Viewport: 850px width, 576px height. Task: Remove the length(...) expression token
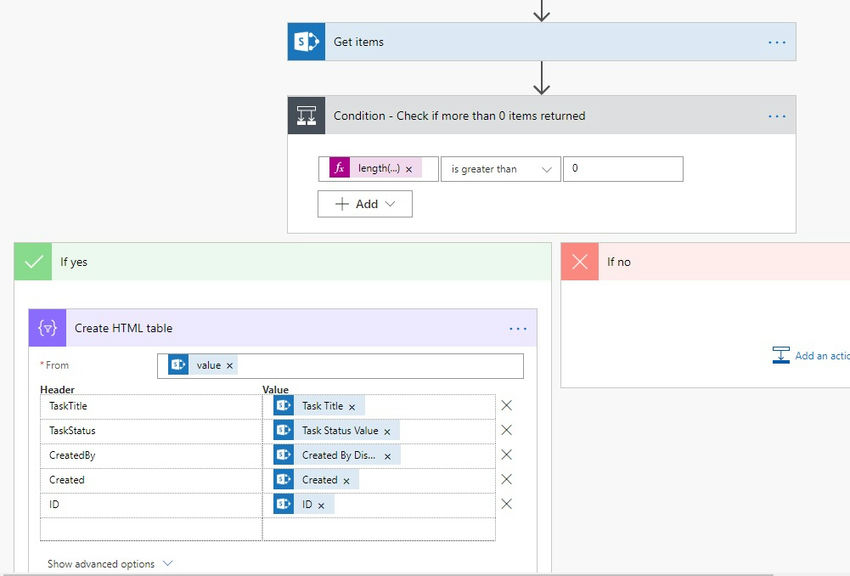(409, 170)
